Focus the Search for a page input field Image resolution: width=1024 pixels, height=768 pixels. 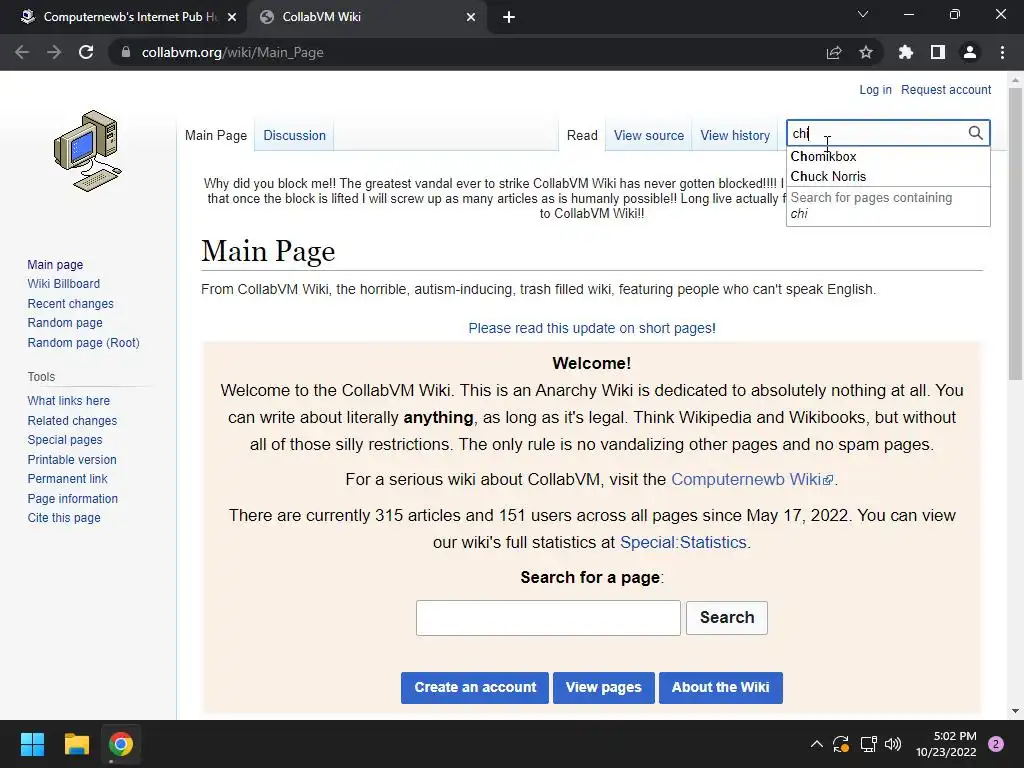(x=548, y=618)
